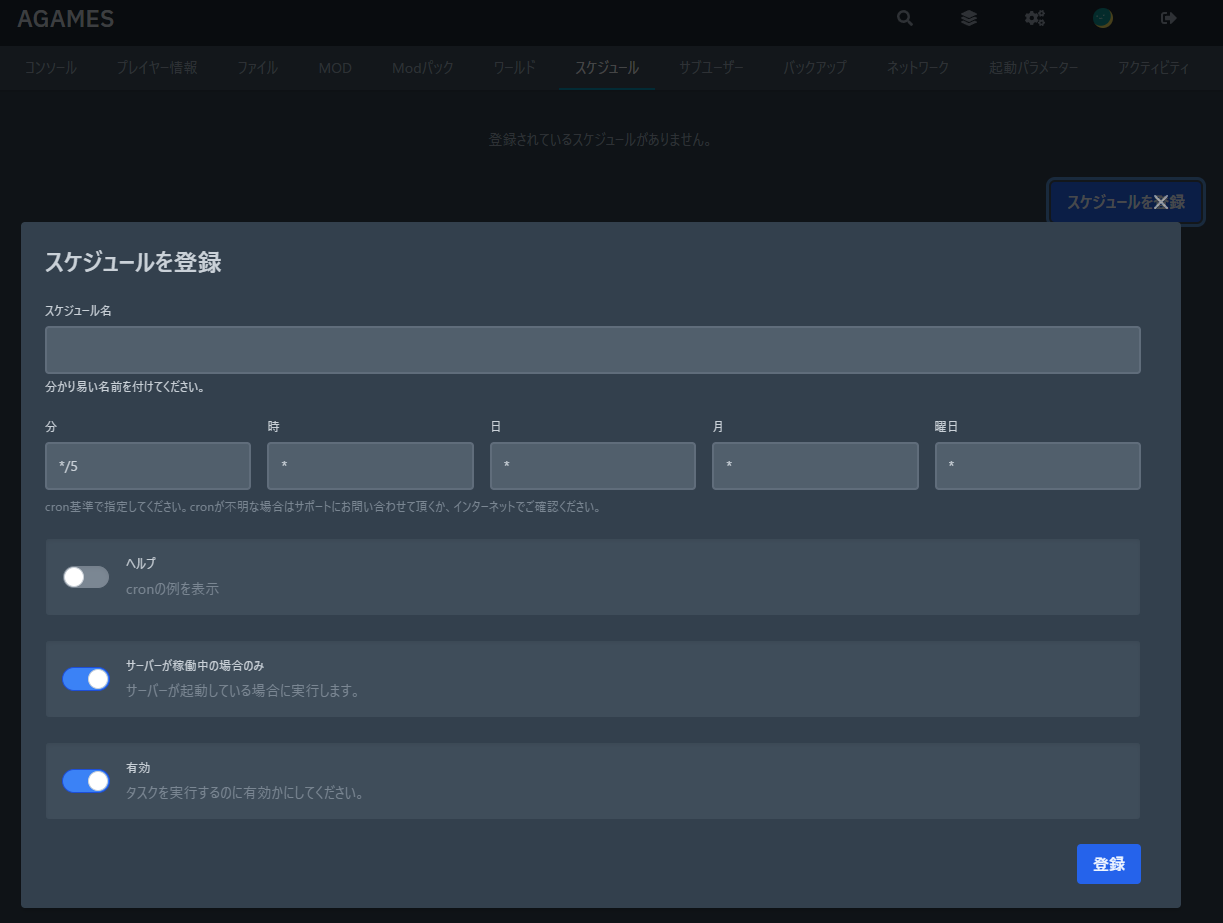The image size is (1223, 923).
Task: Open admin settings gears icon
Action: [x=1035, y=18]
